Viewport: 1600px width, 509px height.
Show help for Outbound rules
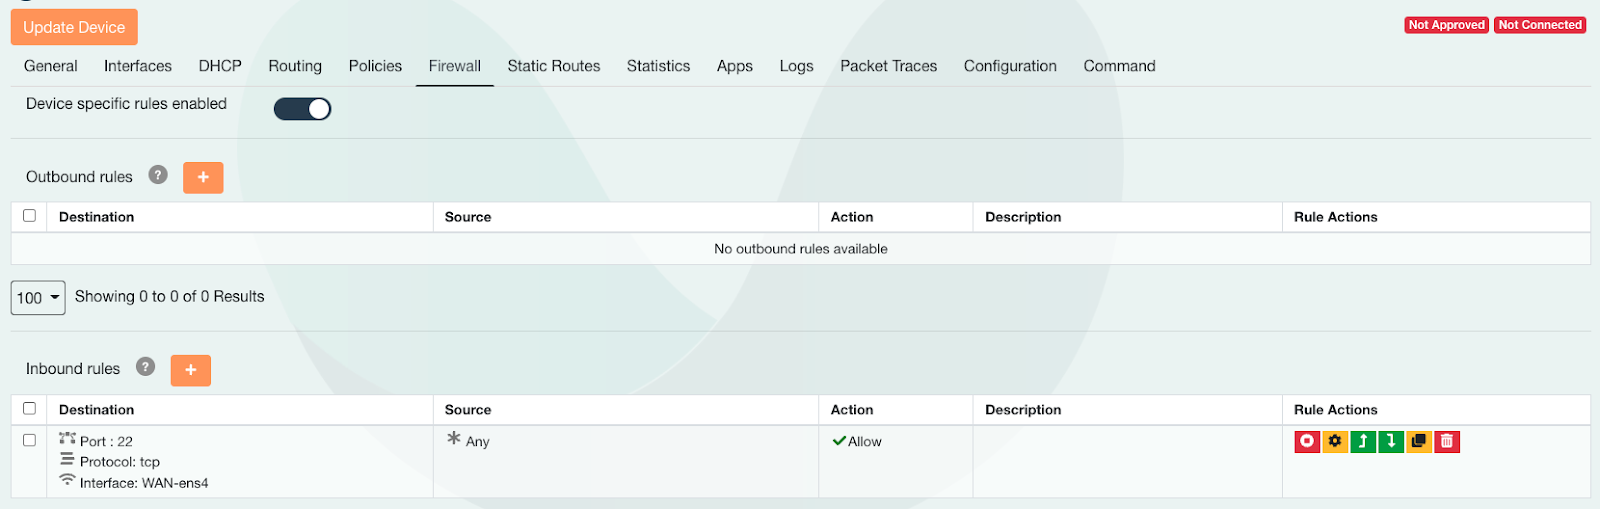(158, 175)
